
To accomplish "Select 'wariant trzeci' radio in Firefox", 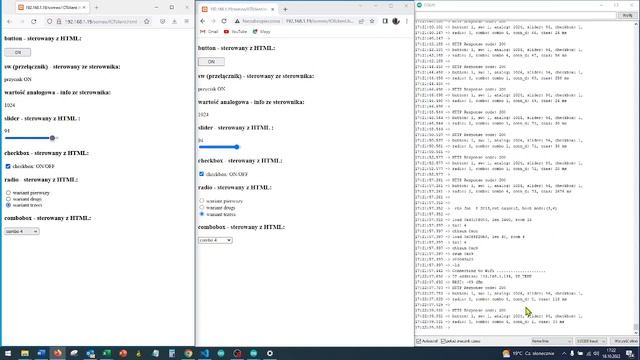I will pyautogui.click(x=8, y=205).
